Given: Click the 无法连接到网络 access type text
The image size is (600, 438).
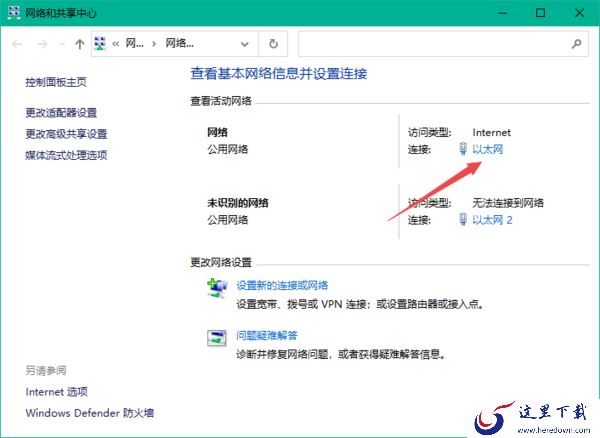Looking at the screenshot, I should (x=508, y=203).
